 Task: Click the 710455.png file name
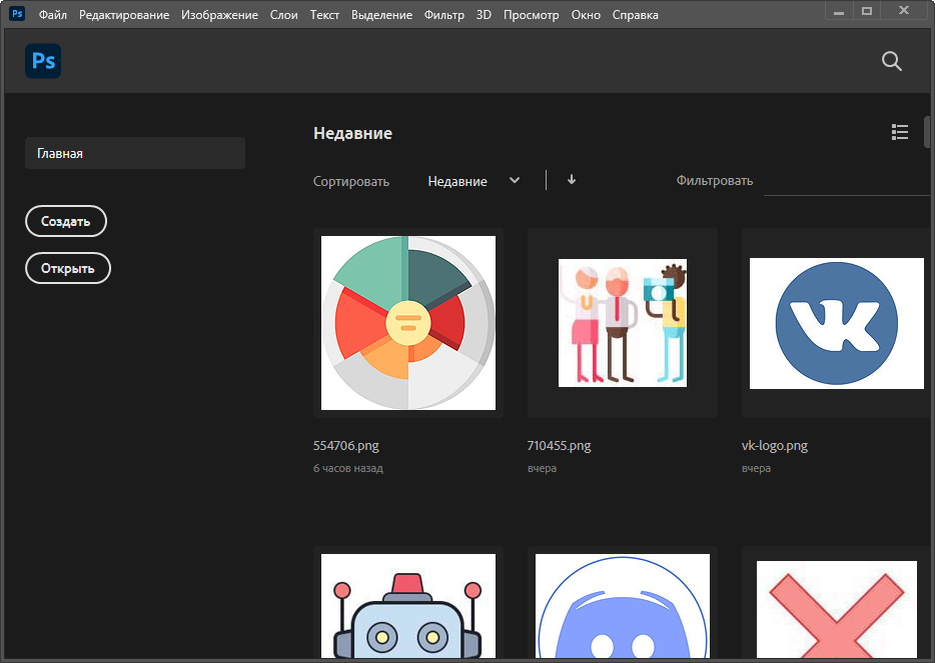coord(559,445)
